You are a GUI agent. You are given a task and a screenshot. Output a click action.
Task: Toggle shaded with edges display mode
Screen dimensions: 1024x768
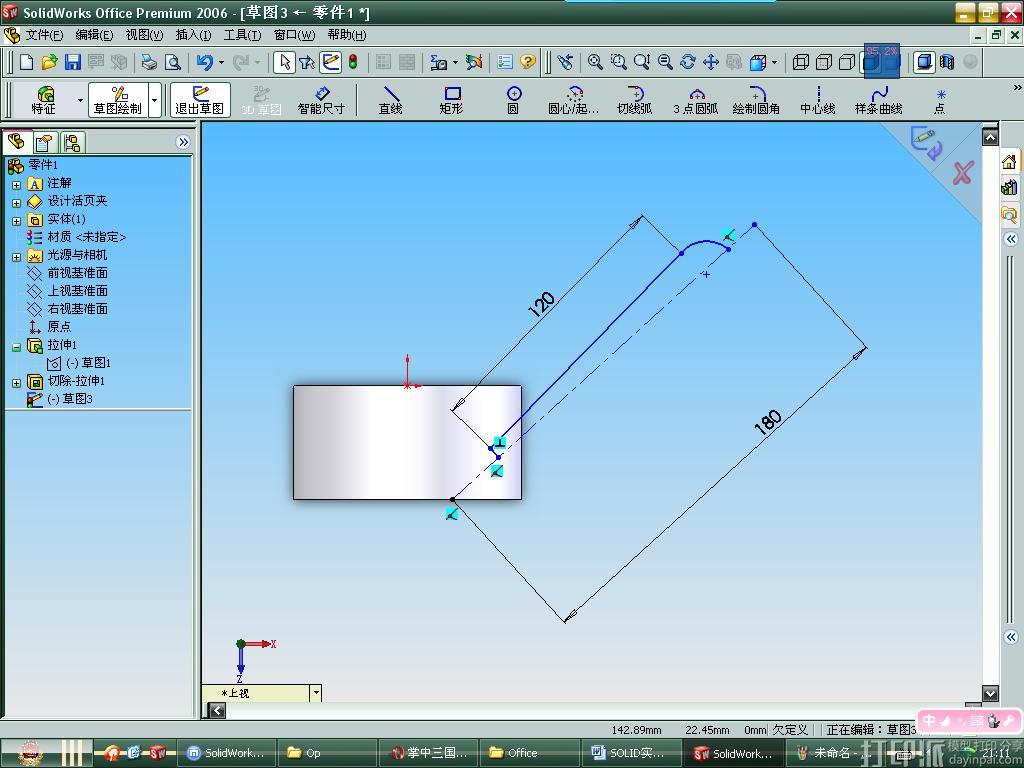pyautogui.click(x=872, y=62)
